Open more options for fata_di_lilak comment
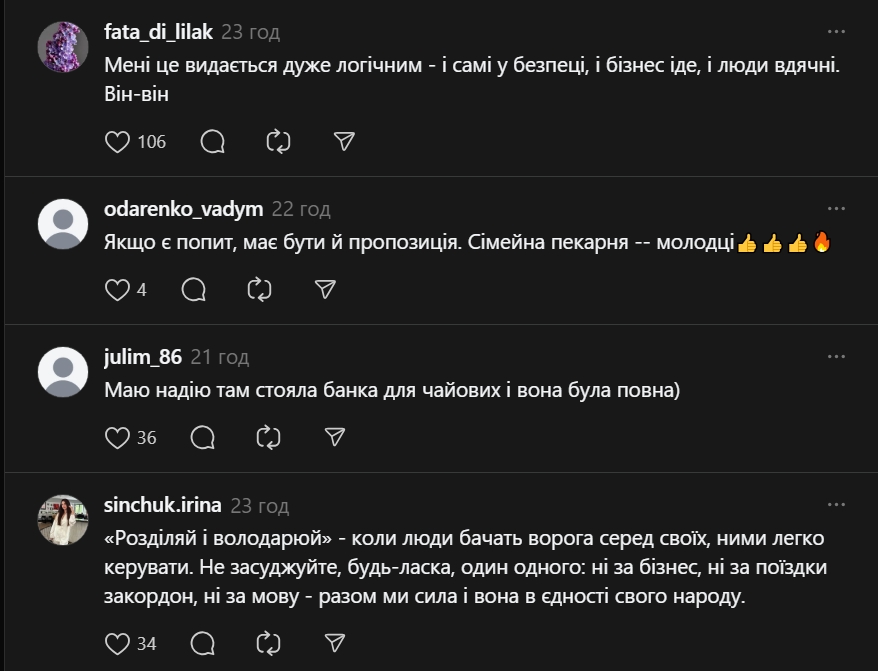The height and width of the screenshot is (671, 878). 836,30
